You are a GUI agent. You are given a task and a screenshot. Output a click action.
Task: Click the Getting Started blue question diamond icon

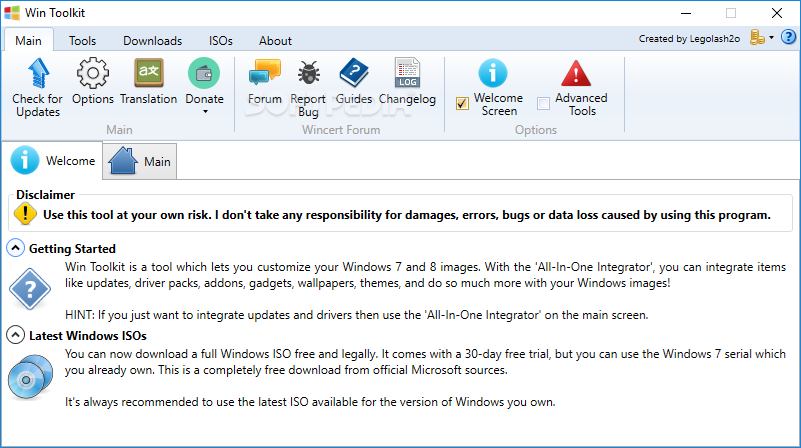coord(30,289)
